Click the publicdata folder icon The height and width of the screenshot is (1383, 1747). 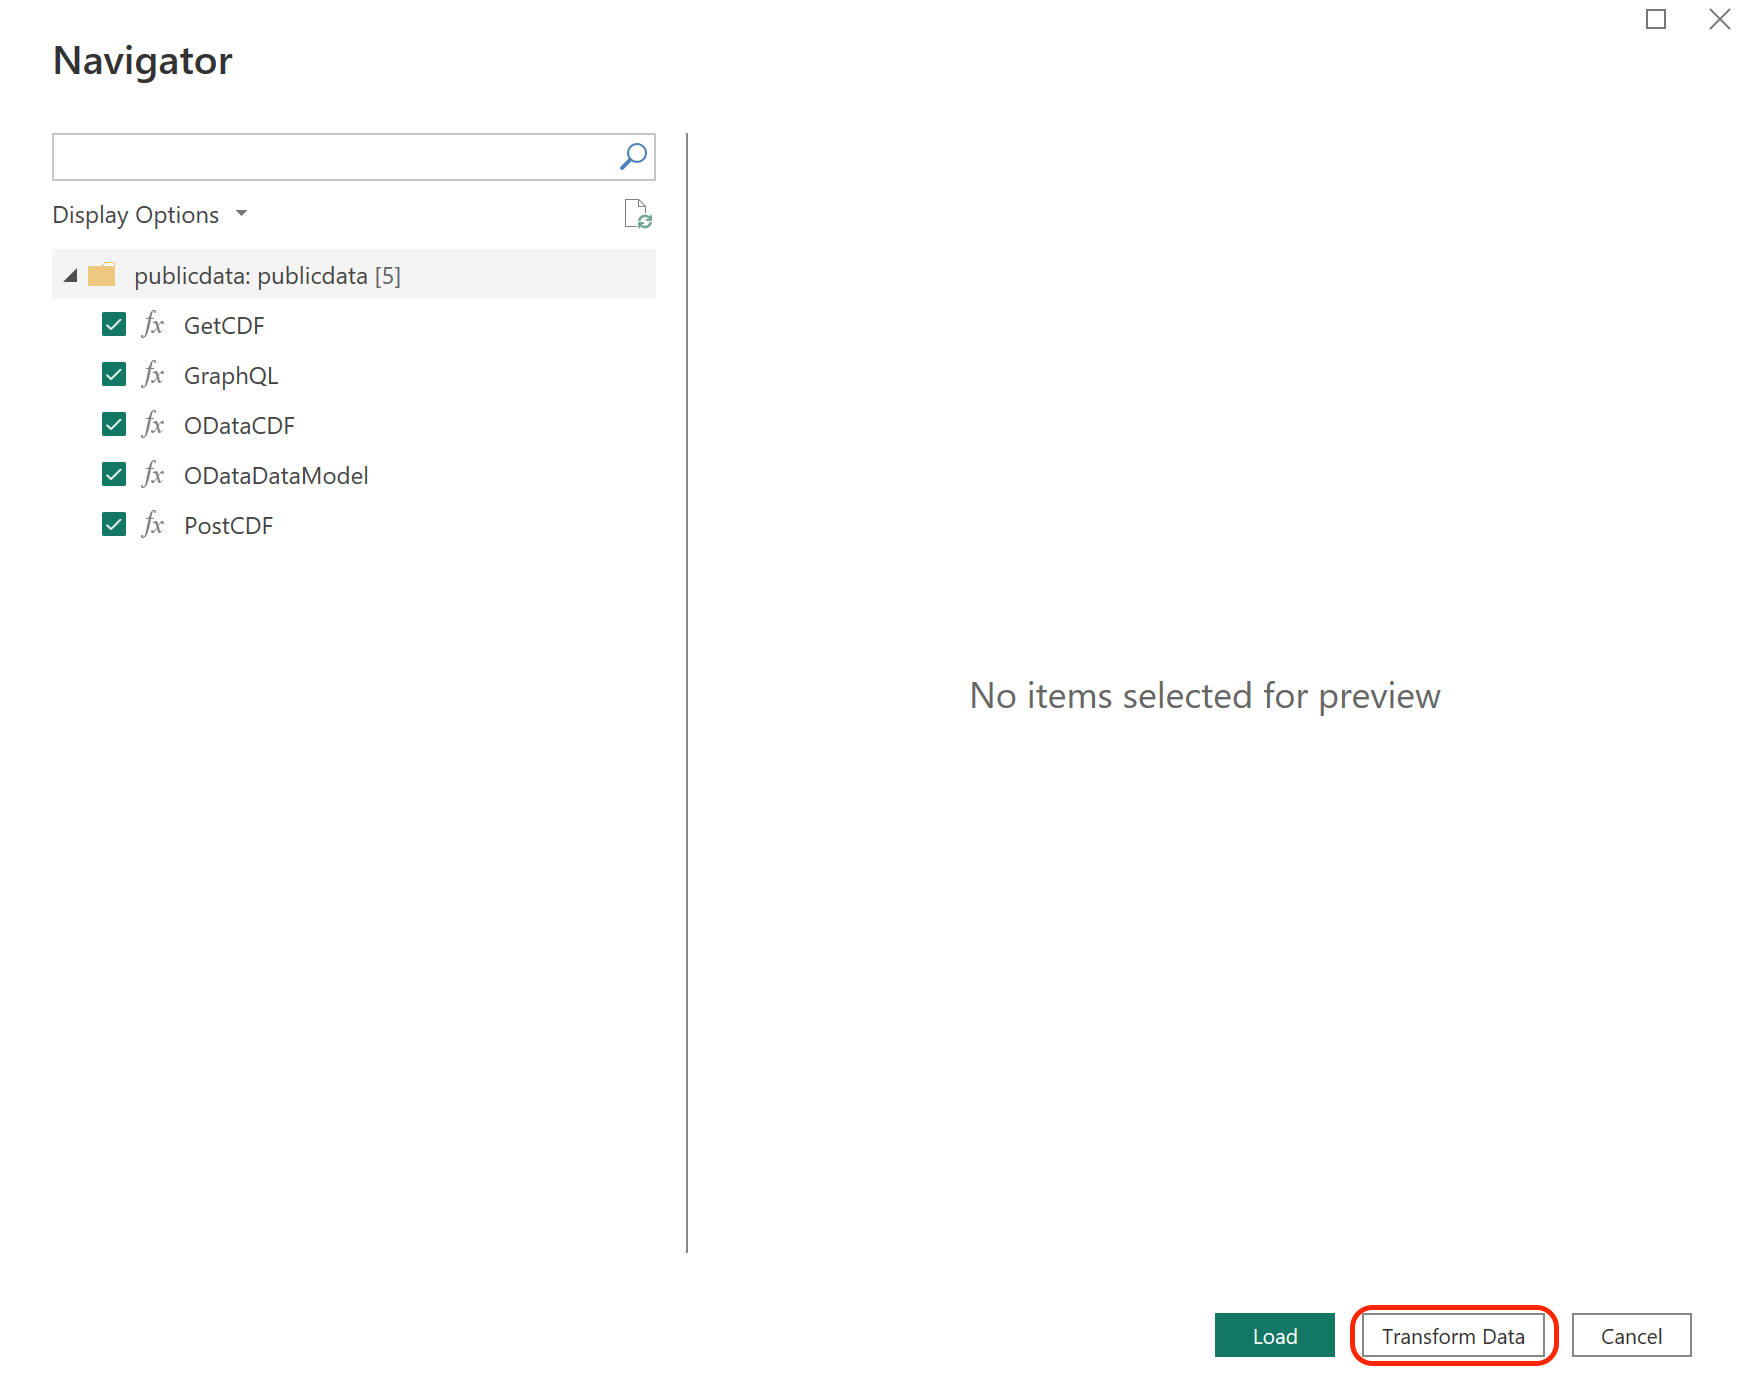point(102,275)
